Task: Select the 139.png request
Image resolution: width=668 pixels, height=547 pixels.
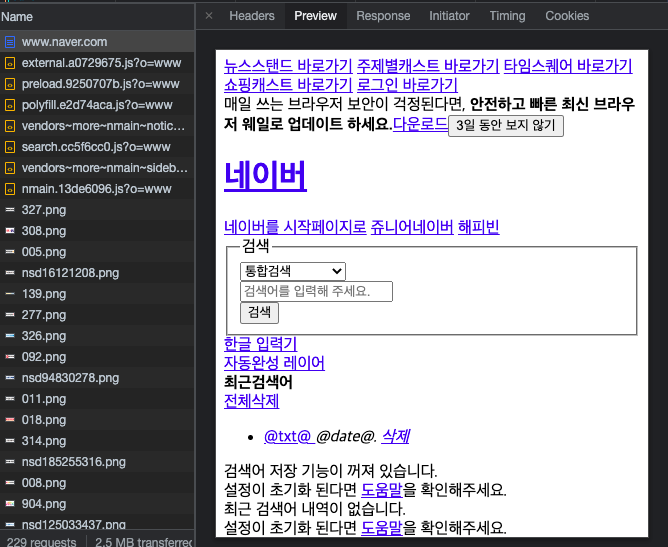Action: click(97, 294)
